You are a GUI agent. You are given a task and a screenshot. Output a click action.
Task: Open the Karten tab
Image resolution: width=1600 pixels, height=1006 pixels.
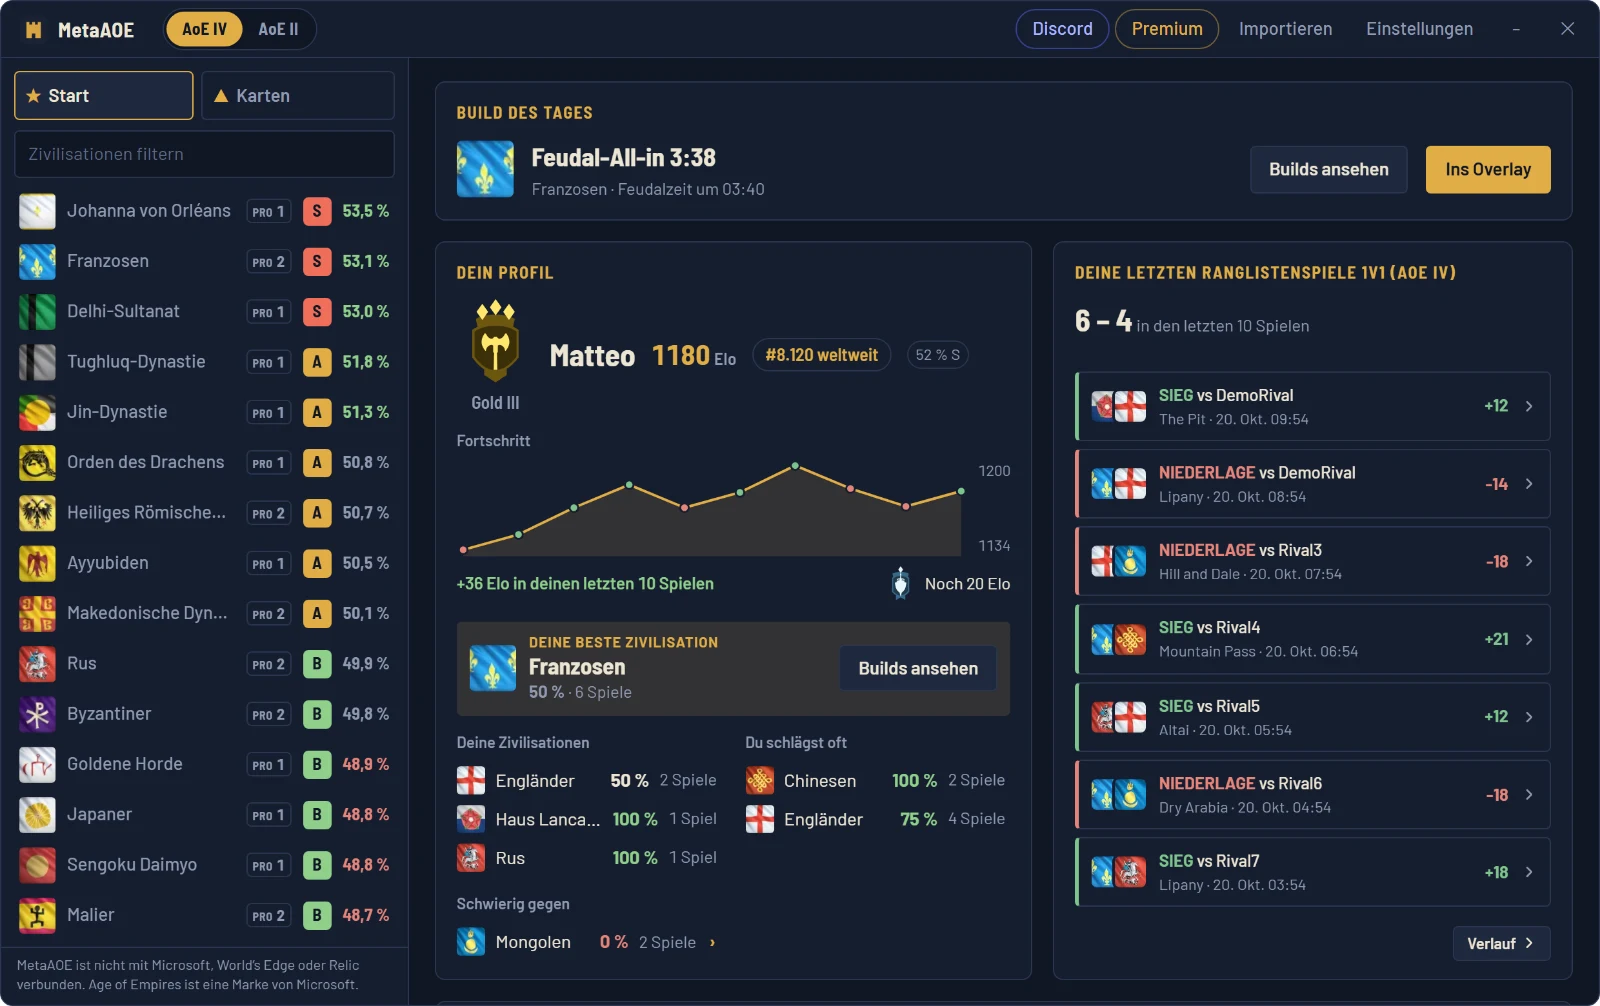tap(298, 96)
